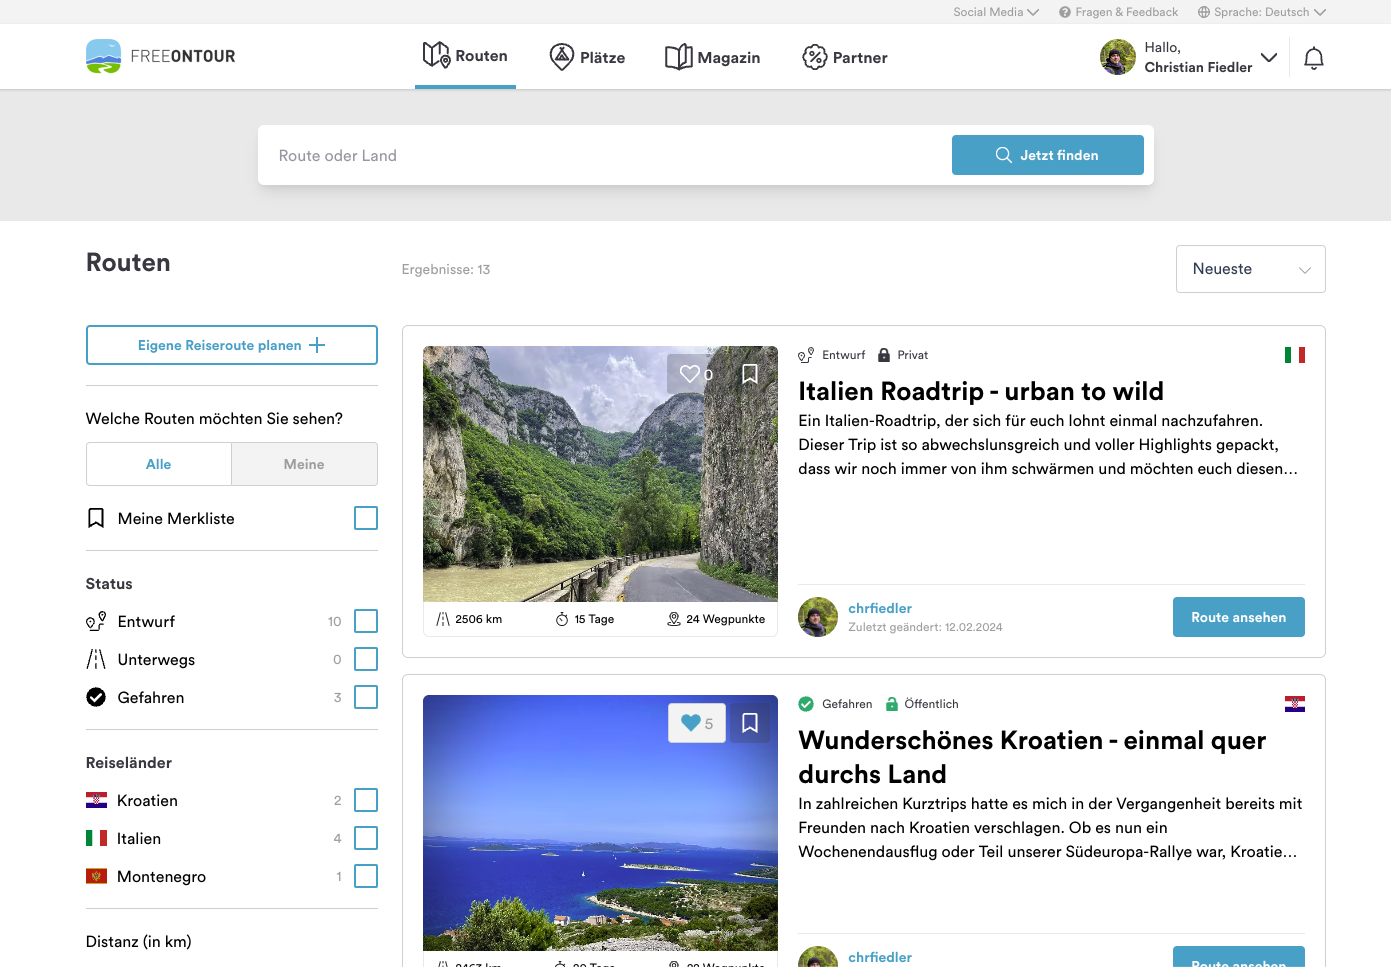Click the Route oder Land search field
The width and height of the screenshot is (1391, 967).
coord(605,155)
